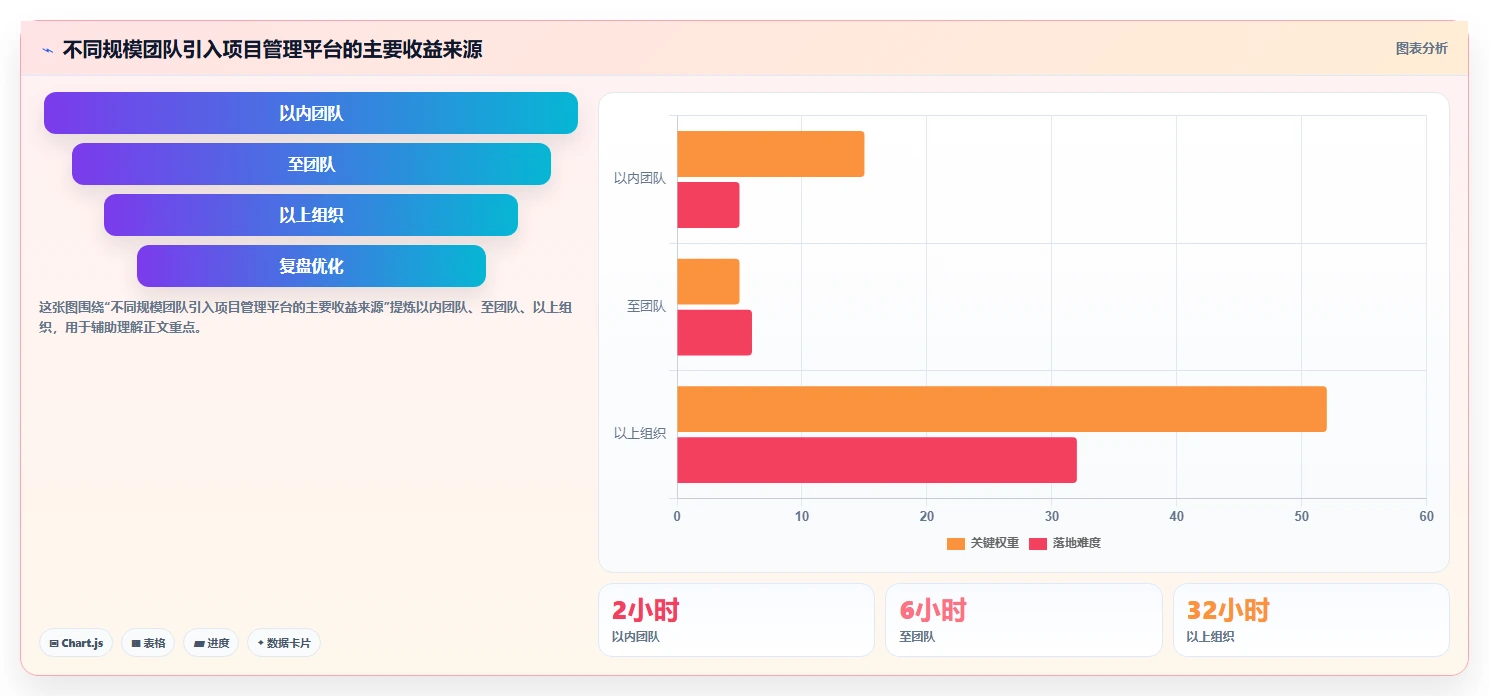Click the x-axis value 30

coord(1051,517)
